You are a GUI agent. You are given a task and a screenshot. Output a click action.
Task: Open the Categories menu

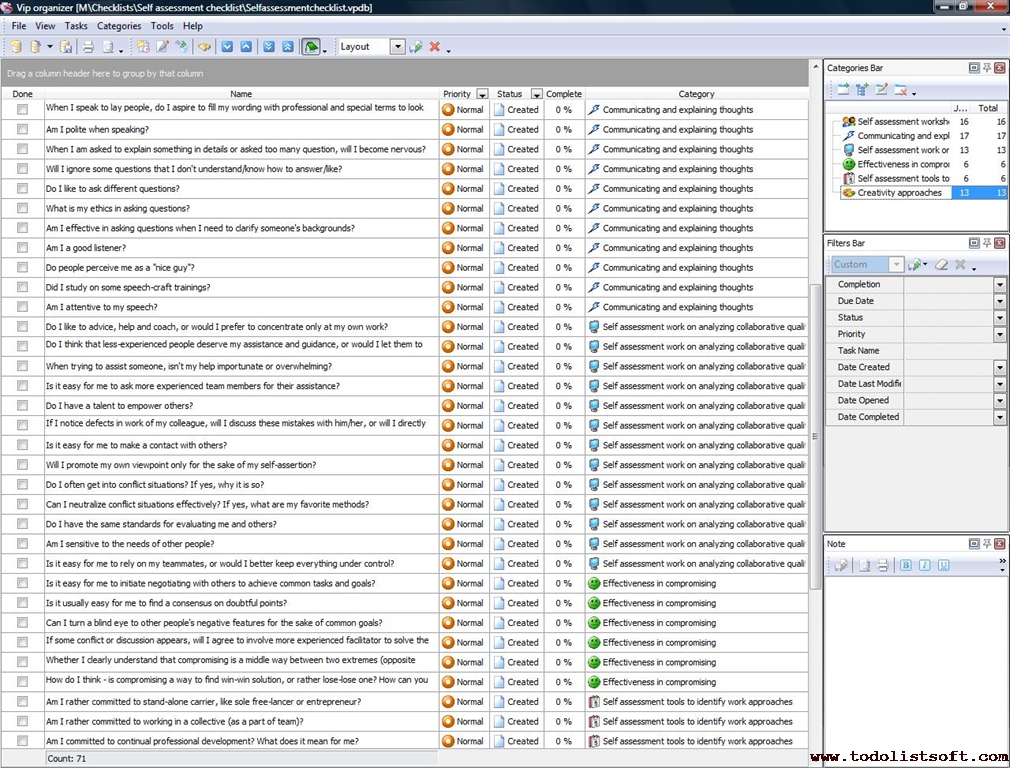coord(119,26)
